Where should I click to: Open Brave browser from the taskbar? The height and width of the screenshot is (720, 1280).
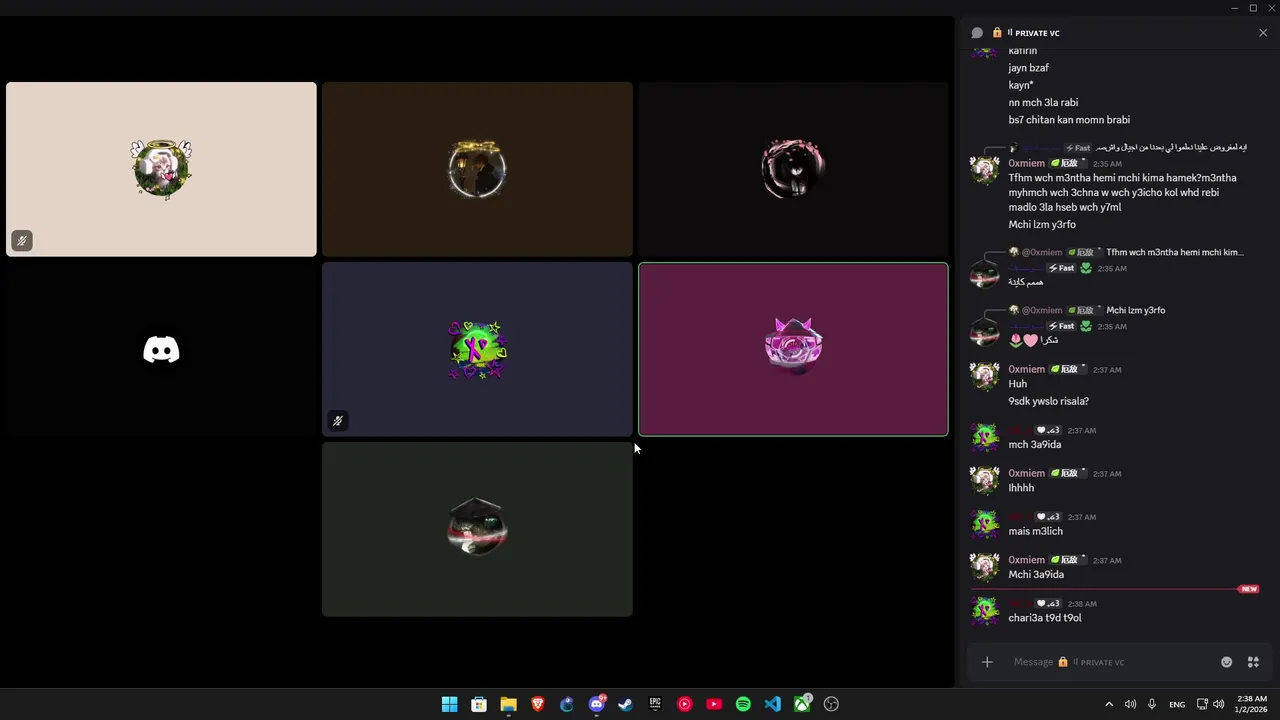click(538, 704)
